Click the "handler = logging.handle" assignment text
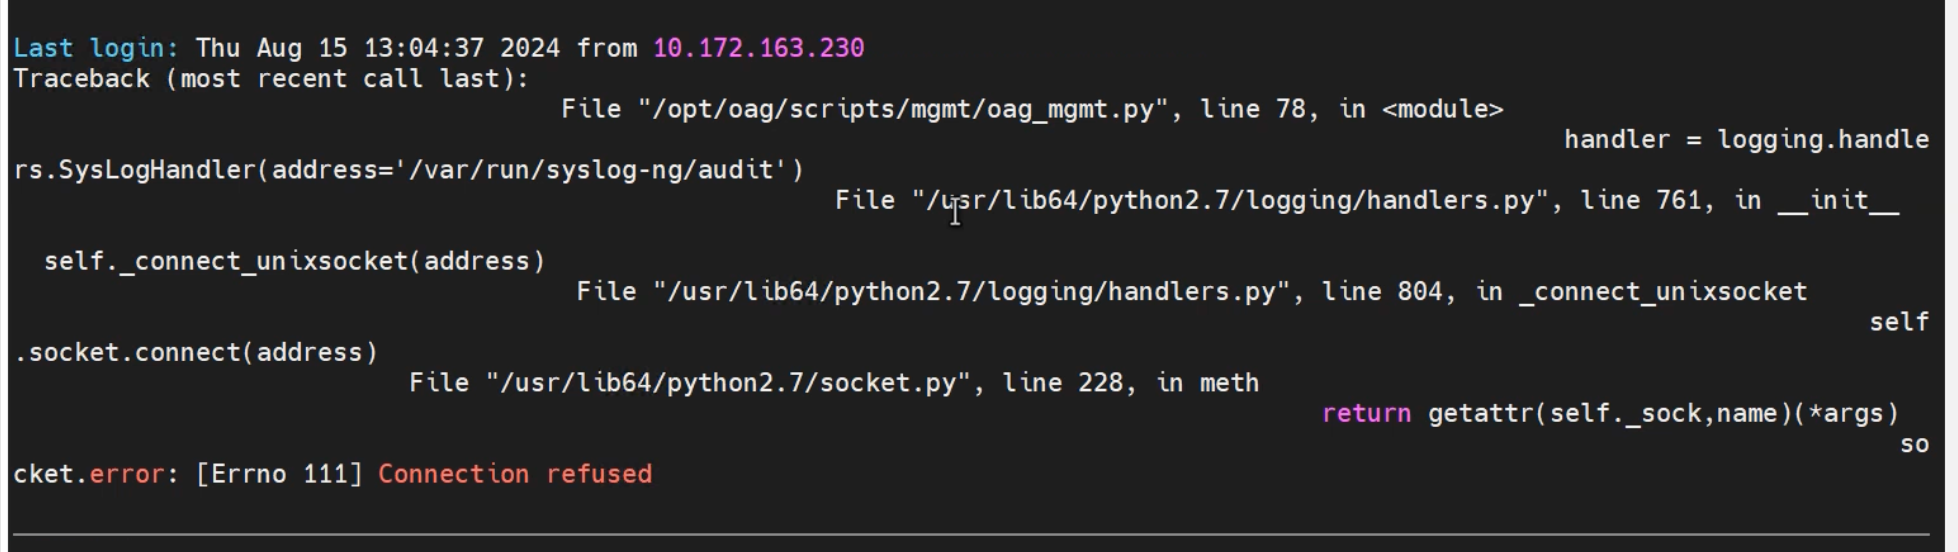This screenshot has height=552, width=1958. [1747, 140]
